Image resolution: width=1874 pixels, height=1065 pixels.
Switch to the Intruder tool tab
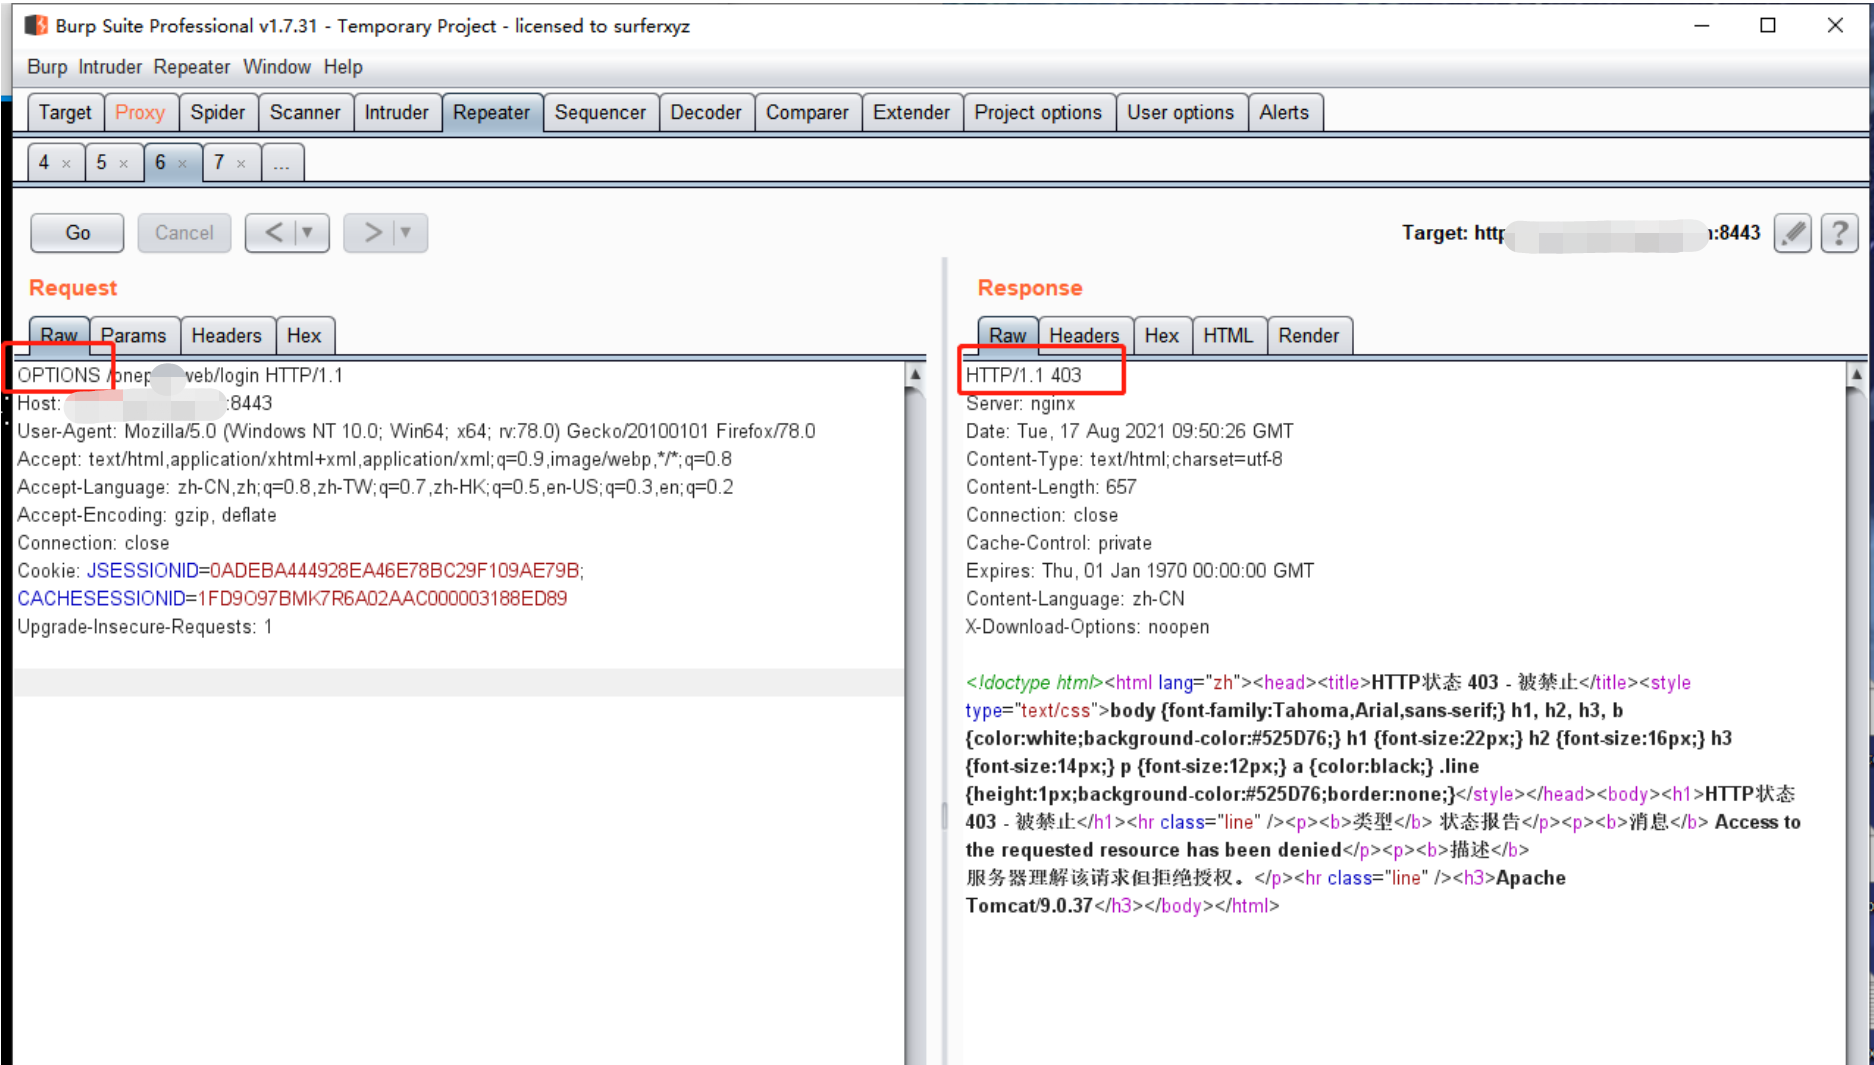(x=396, y=112)
